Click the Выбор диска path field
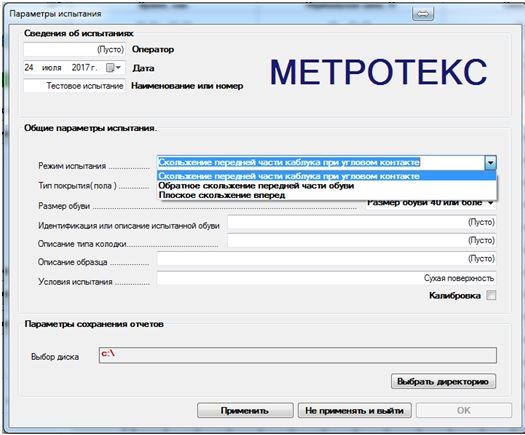Viewport: 525px width, 435px height. pyautogui.click(x=298, y=355)
